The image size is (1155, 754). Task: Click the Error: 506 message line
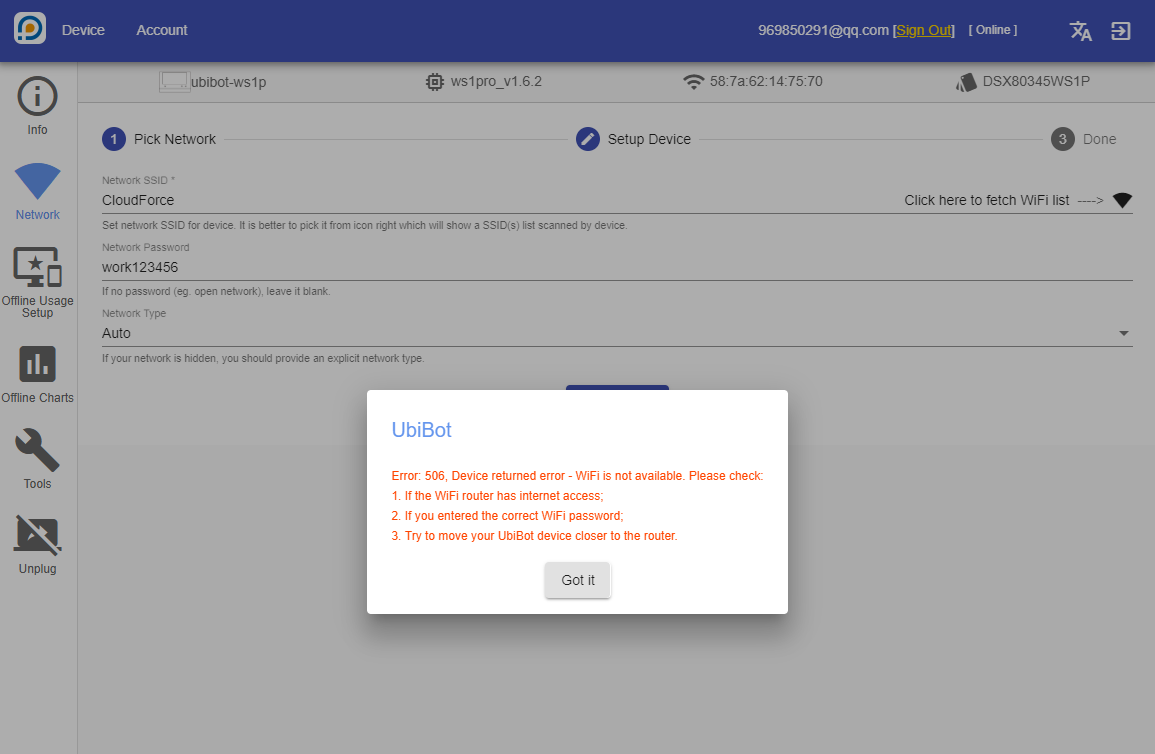tap(577, 476)
